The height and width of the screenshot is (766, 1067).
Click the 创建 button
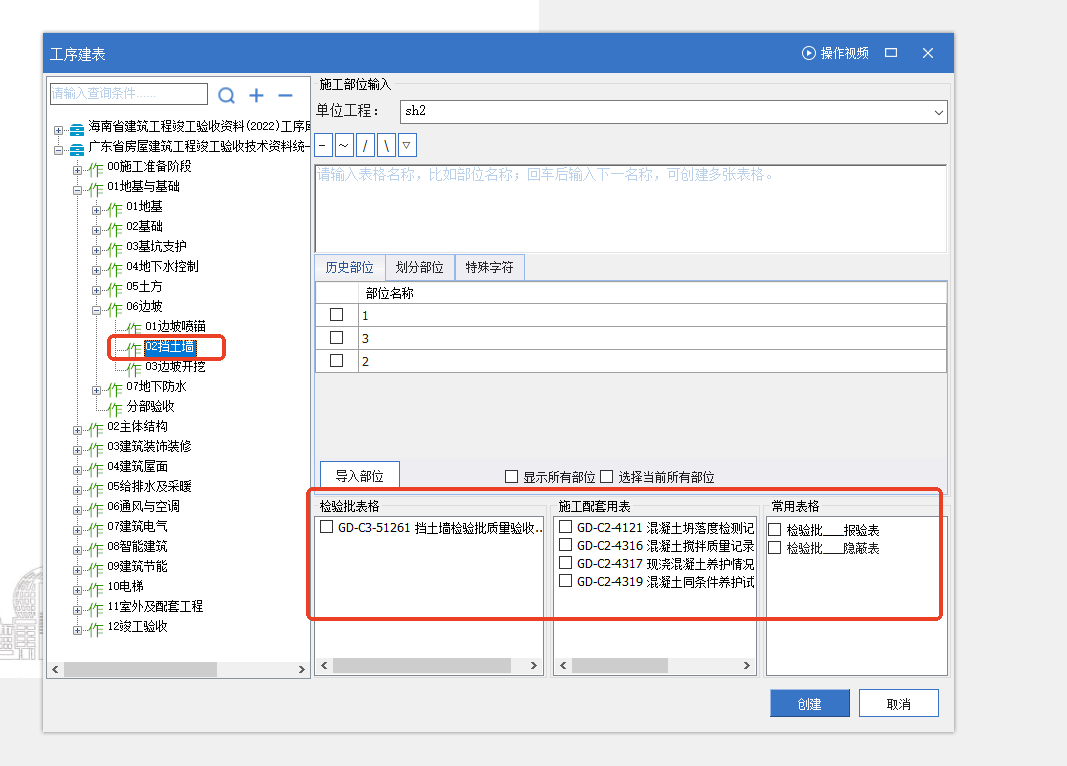click(809, 703)
